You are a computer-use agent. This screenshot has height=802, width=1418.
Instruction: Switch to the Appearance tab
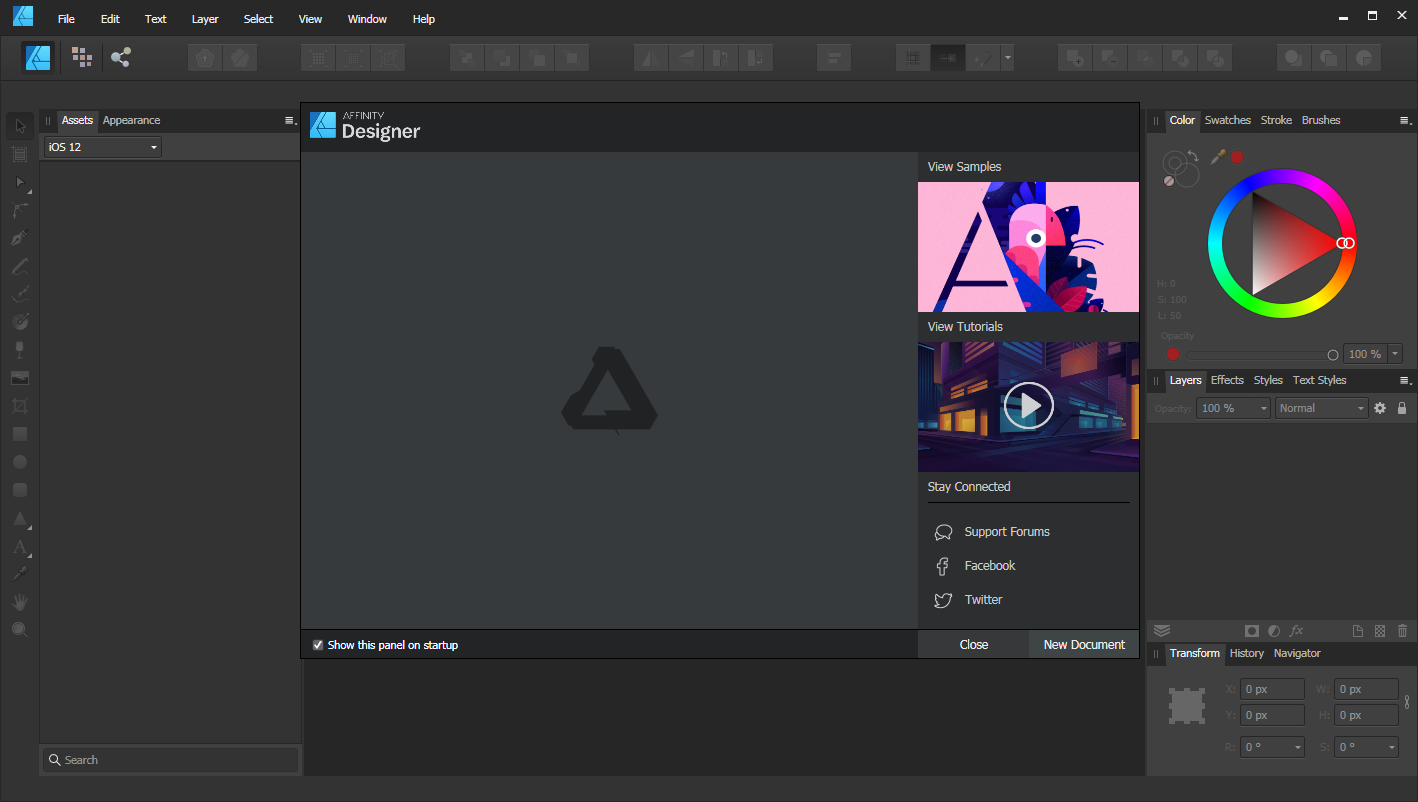tap(131, 120)
